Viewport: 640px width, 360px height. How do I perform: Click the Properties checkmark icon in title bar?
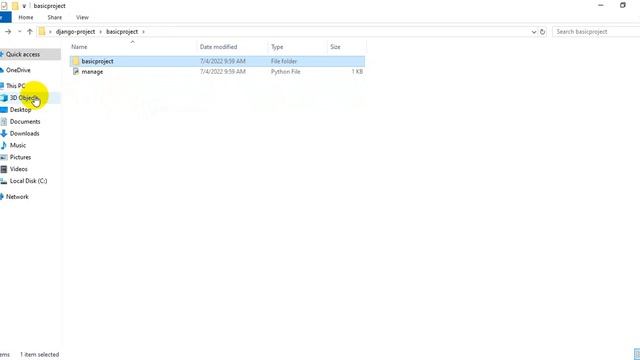(4, 6)
